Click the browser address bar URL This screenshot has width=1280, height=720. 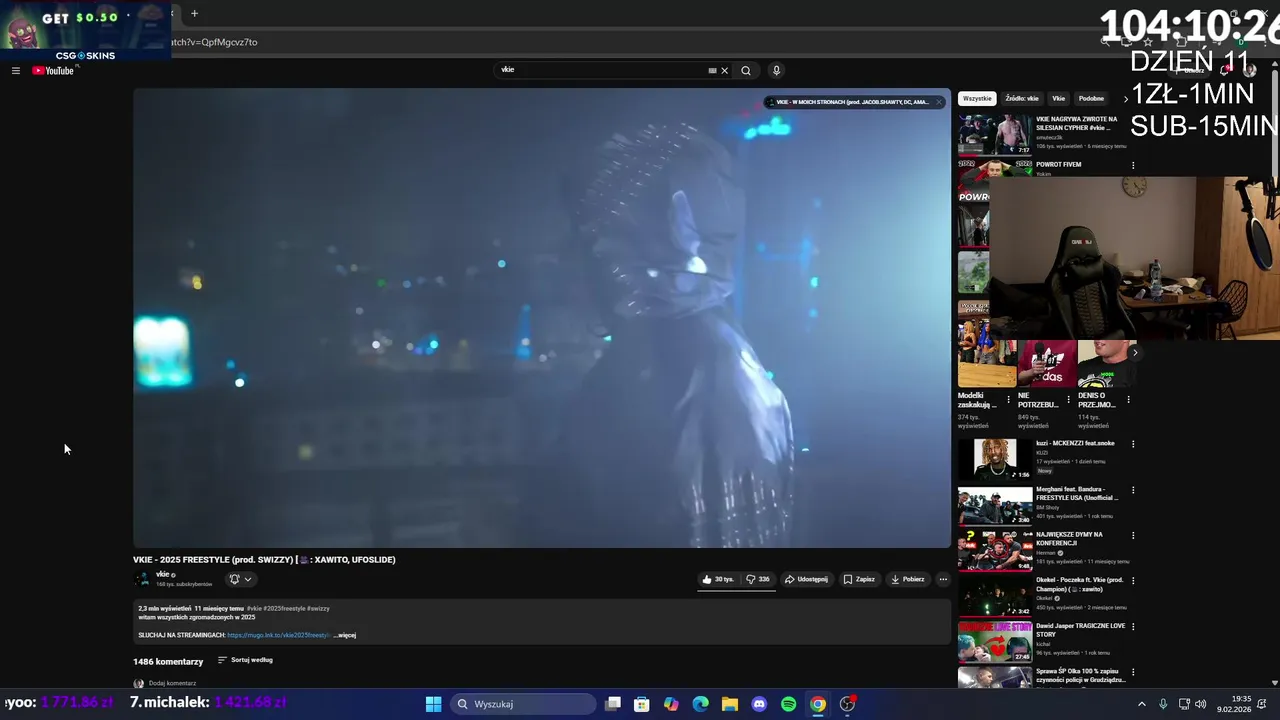tap(215, 42)
